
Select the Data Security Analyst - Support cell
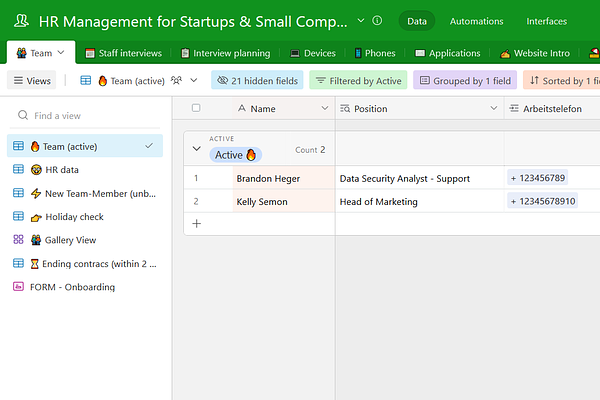pos(420,178)
